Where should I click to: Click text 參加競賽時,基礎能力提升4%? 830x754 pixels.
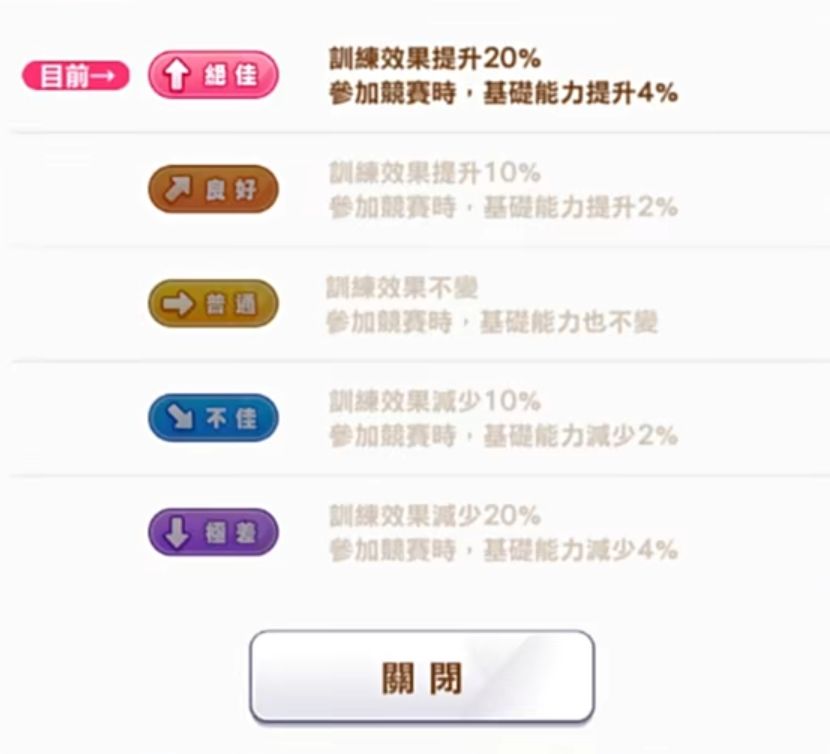(503, 93)
